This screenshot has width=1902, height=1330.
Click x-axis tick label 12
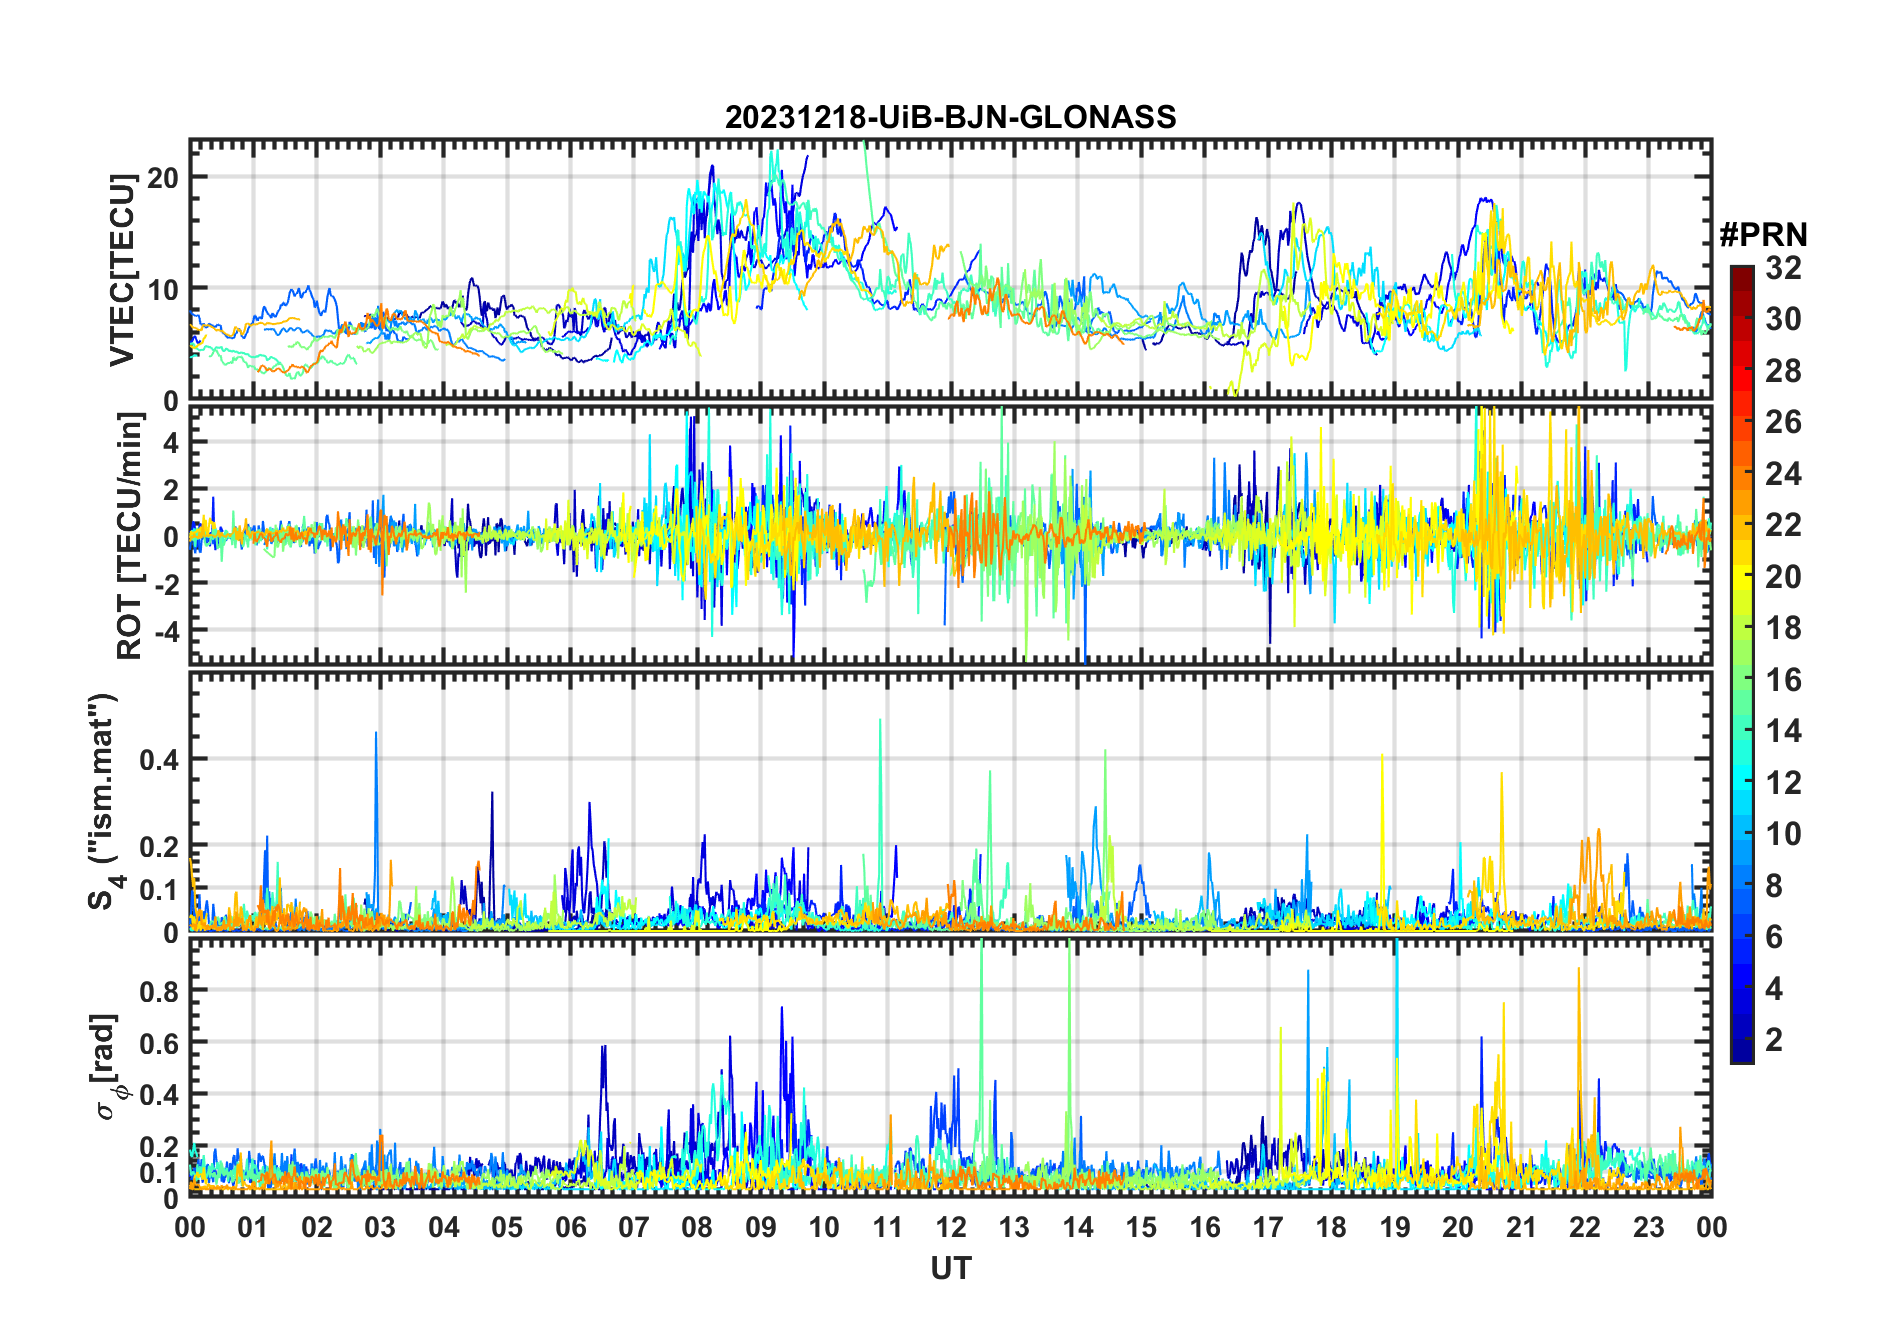coord(951,1227)
